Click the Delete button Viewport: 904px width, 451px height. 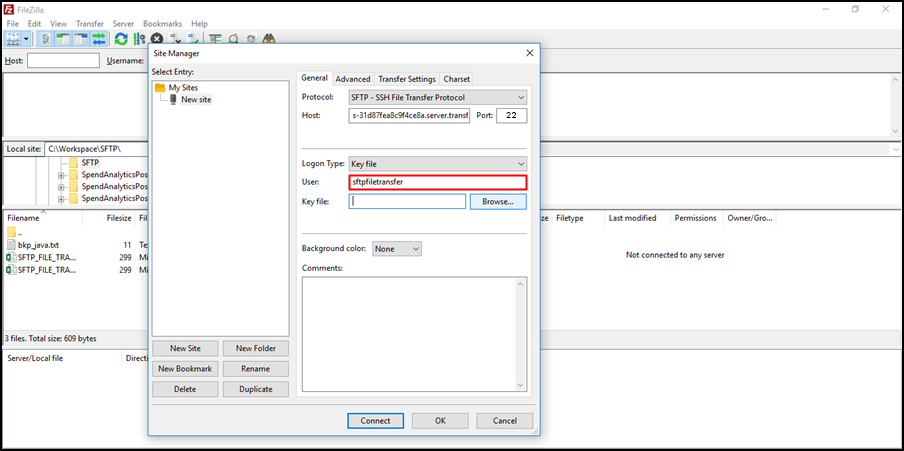186,389
